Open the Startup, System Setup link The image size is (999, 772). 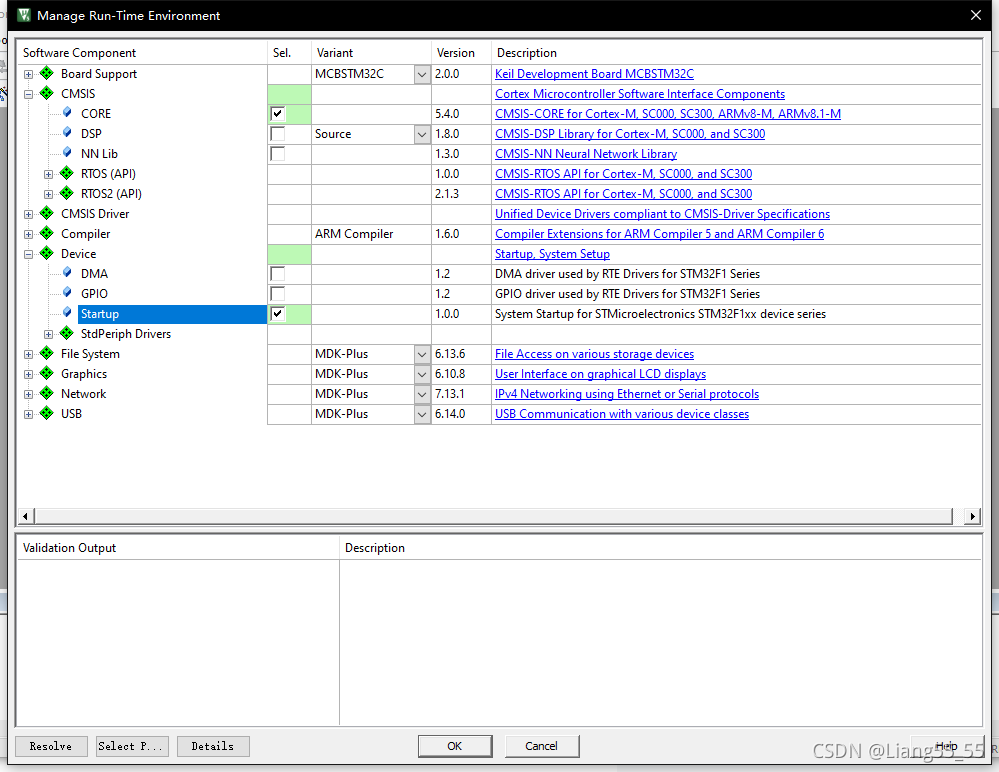coord(552,254)
